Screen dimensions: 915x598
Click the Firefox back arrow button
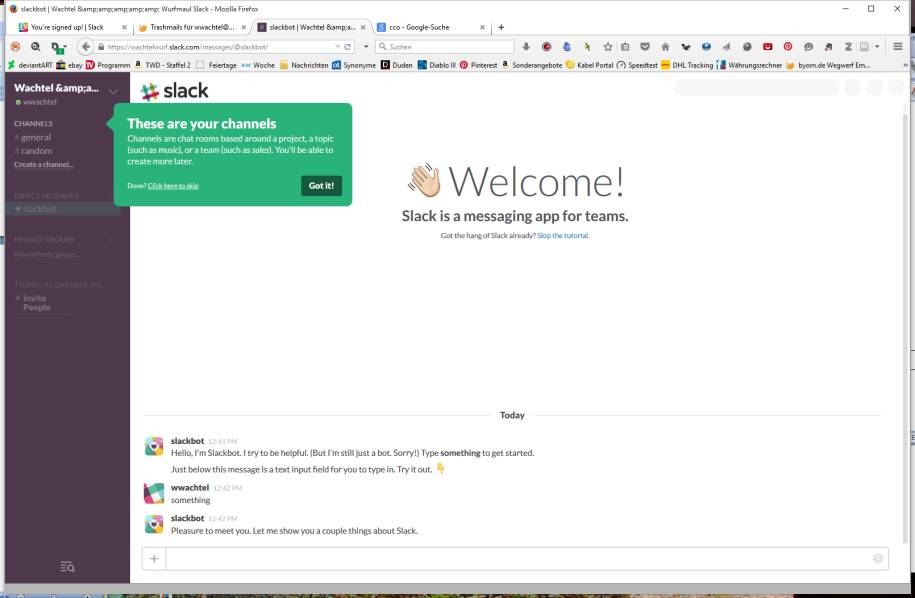(86, 47)
